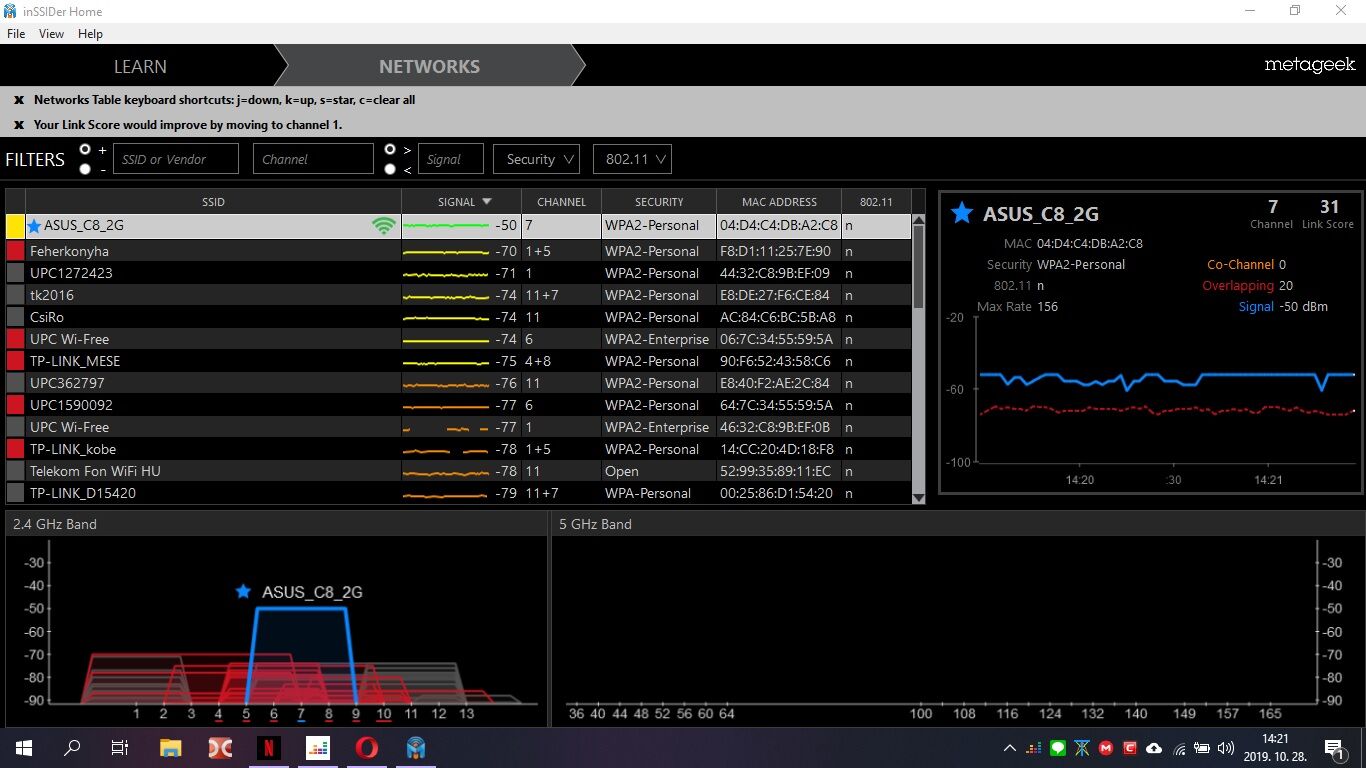Open the 802.11 filter dropdown
This screenshot has height=768, width=1366.
[632, 159]
